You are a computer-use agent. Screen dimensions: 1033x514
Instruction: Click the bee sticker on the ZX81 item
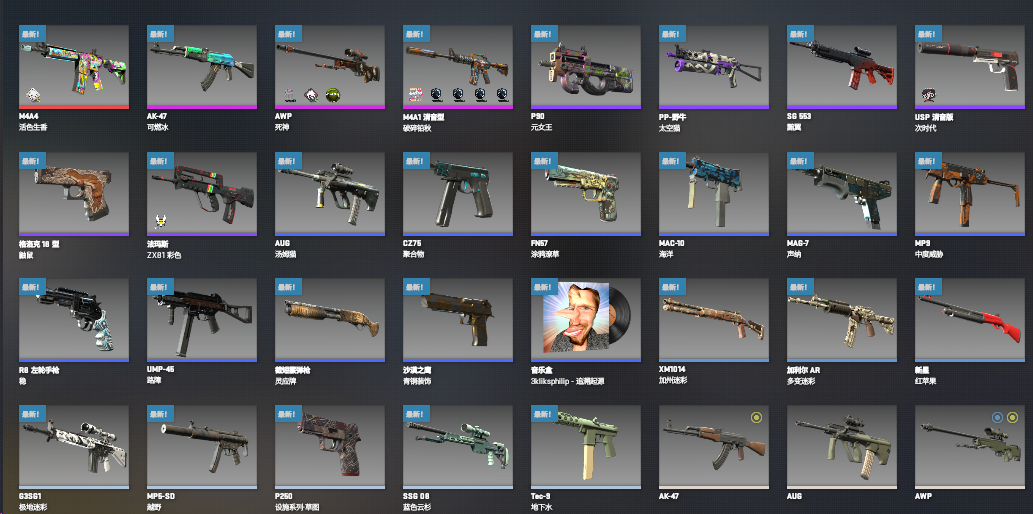point(160,221)
